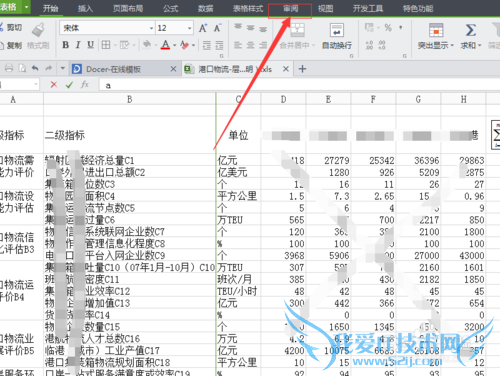The image size is (500, 376).
Task: Click the 合并居中 merge and center icon
Action: (297, 30)
